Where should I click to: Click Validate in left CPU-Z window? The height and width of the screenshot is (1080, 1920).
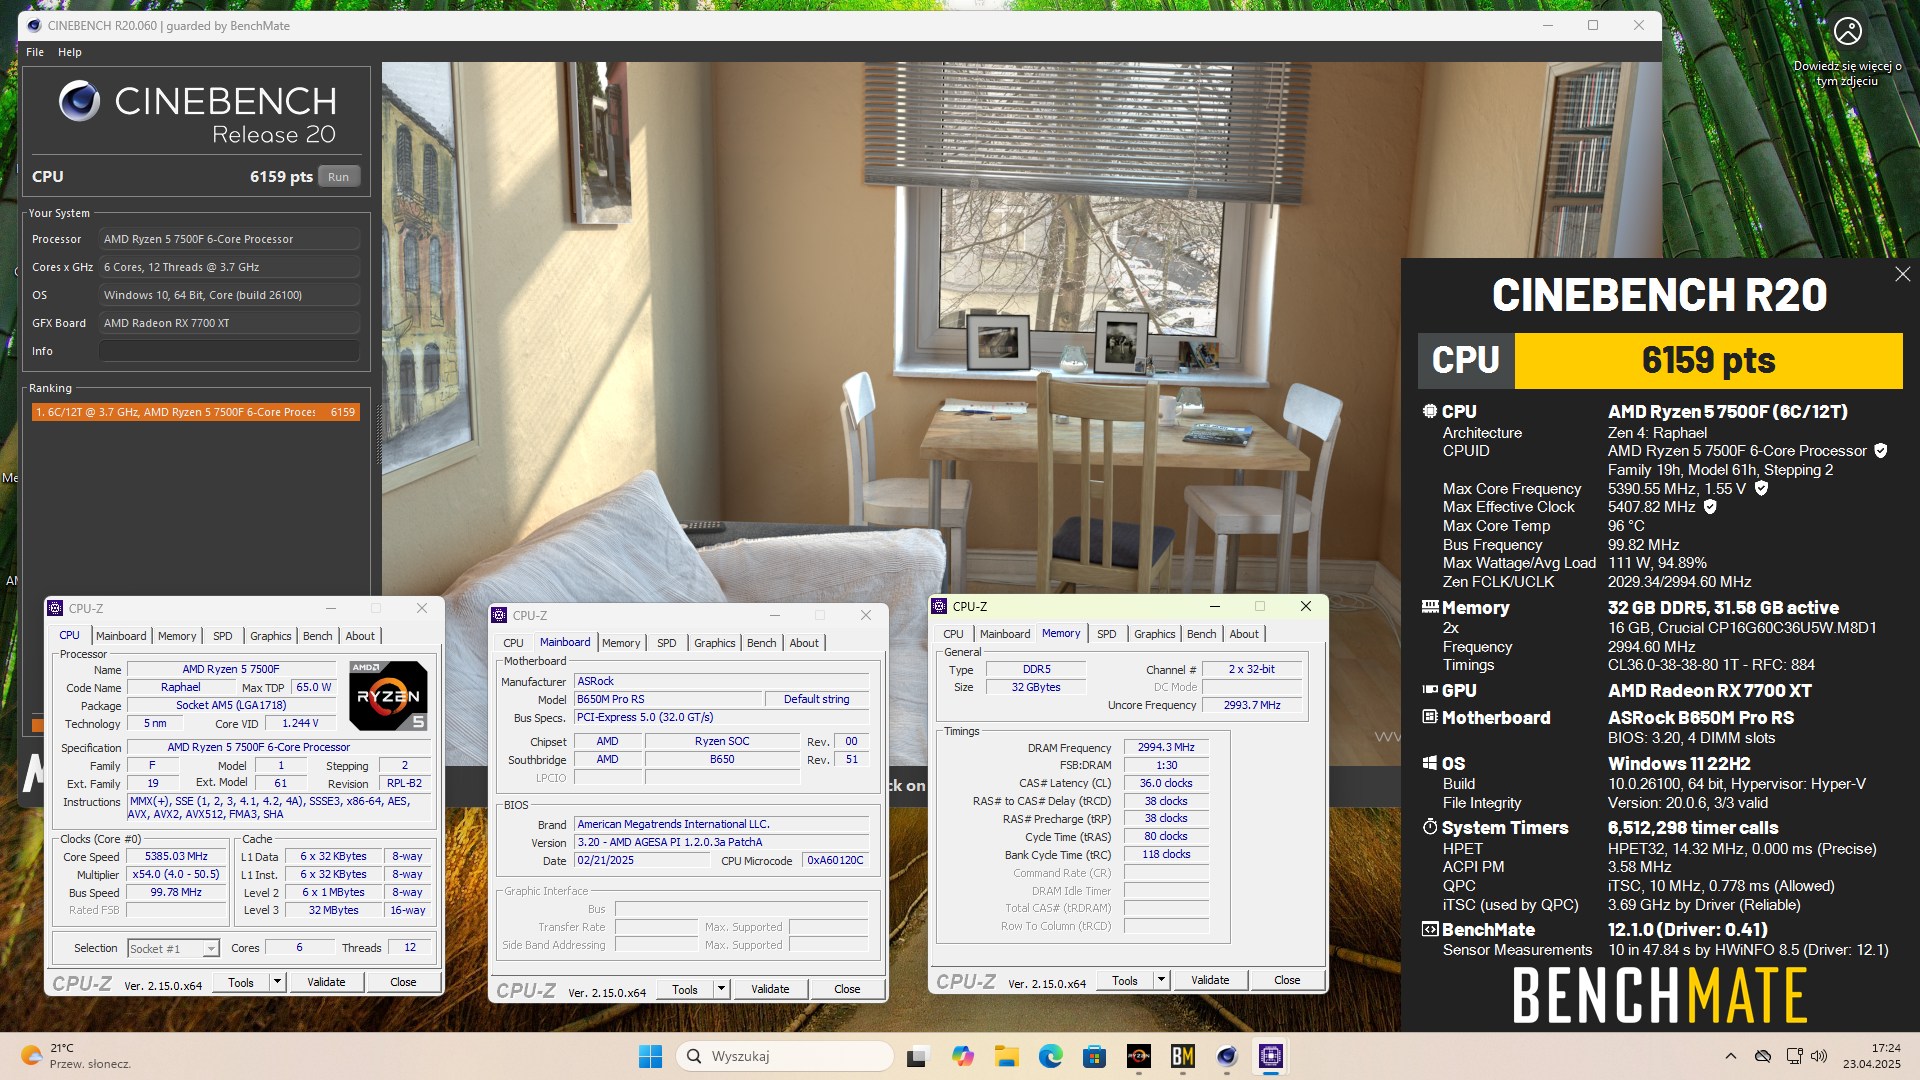click(326, 982)
